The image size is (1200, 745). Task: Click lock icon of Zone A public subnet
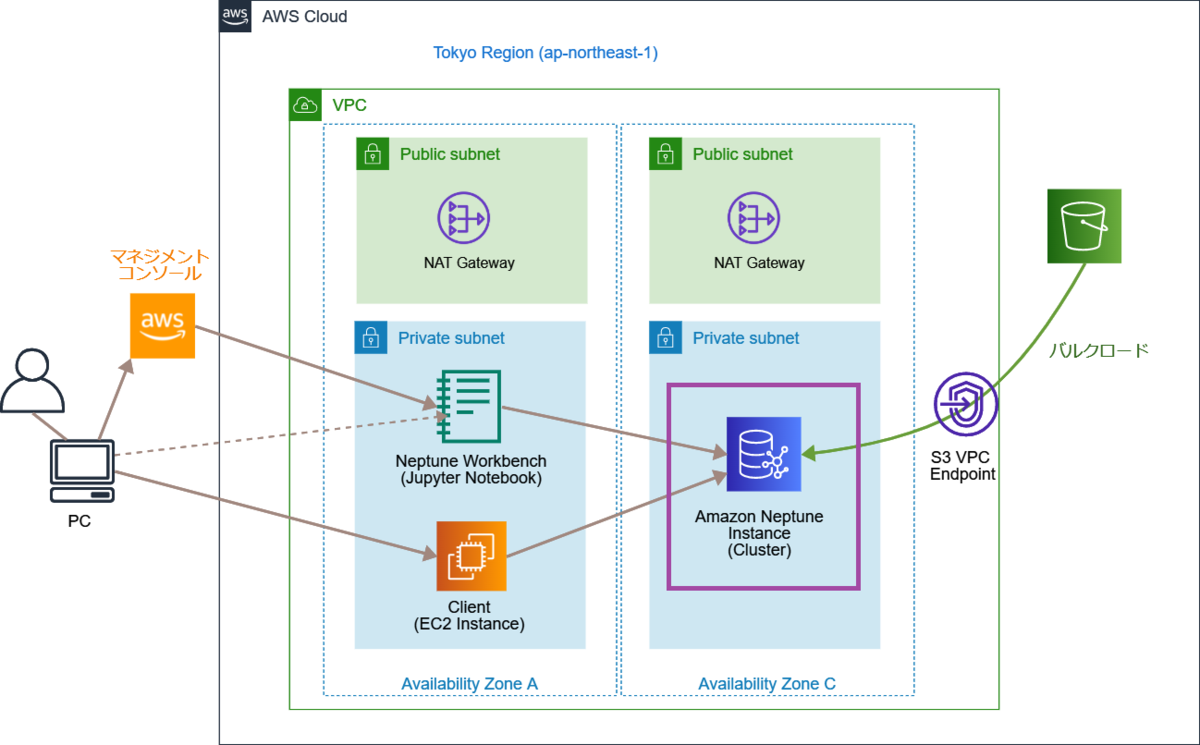coord(372,154)
